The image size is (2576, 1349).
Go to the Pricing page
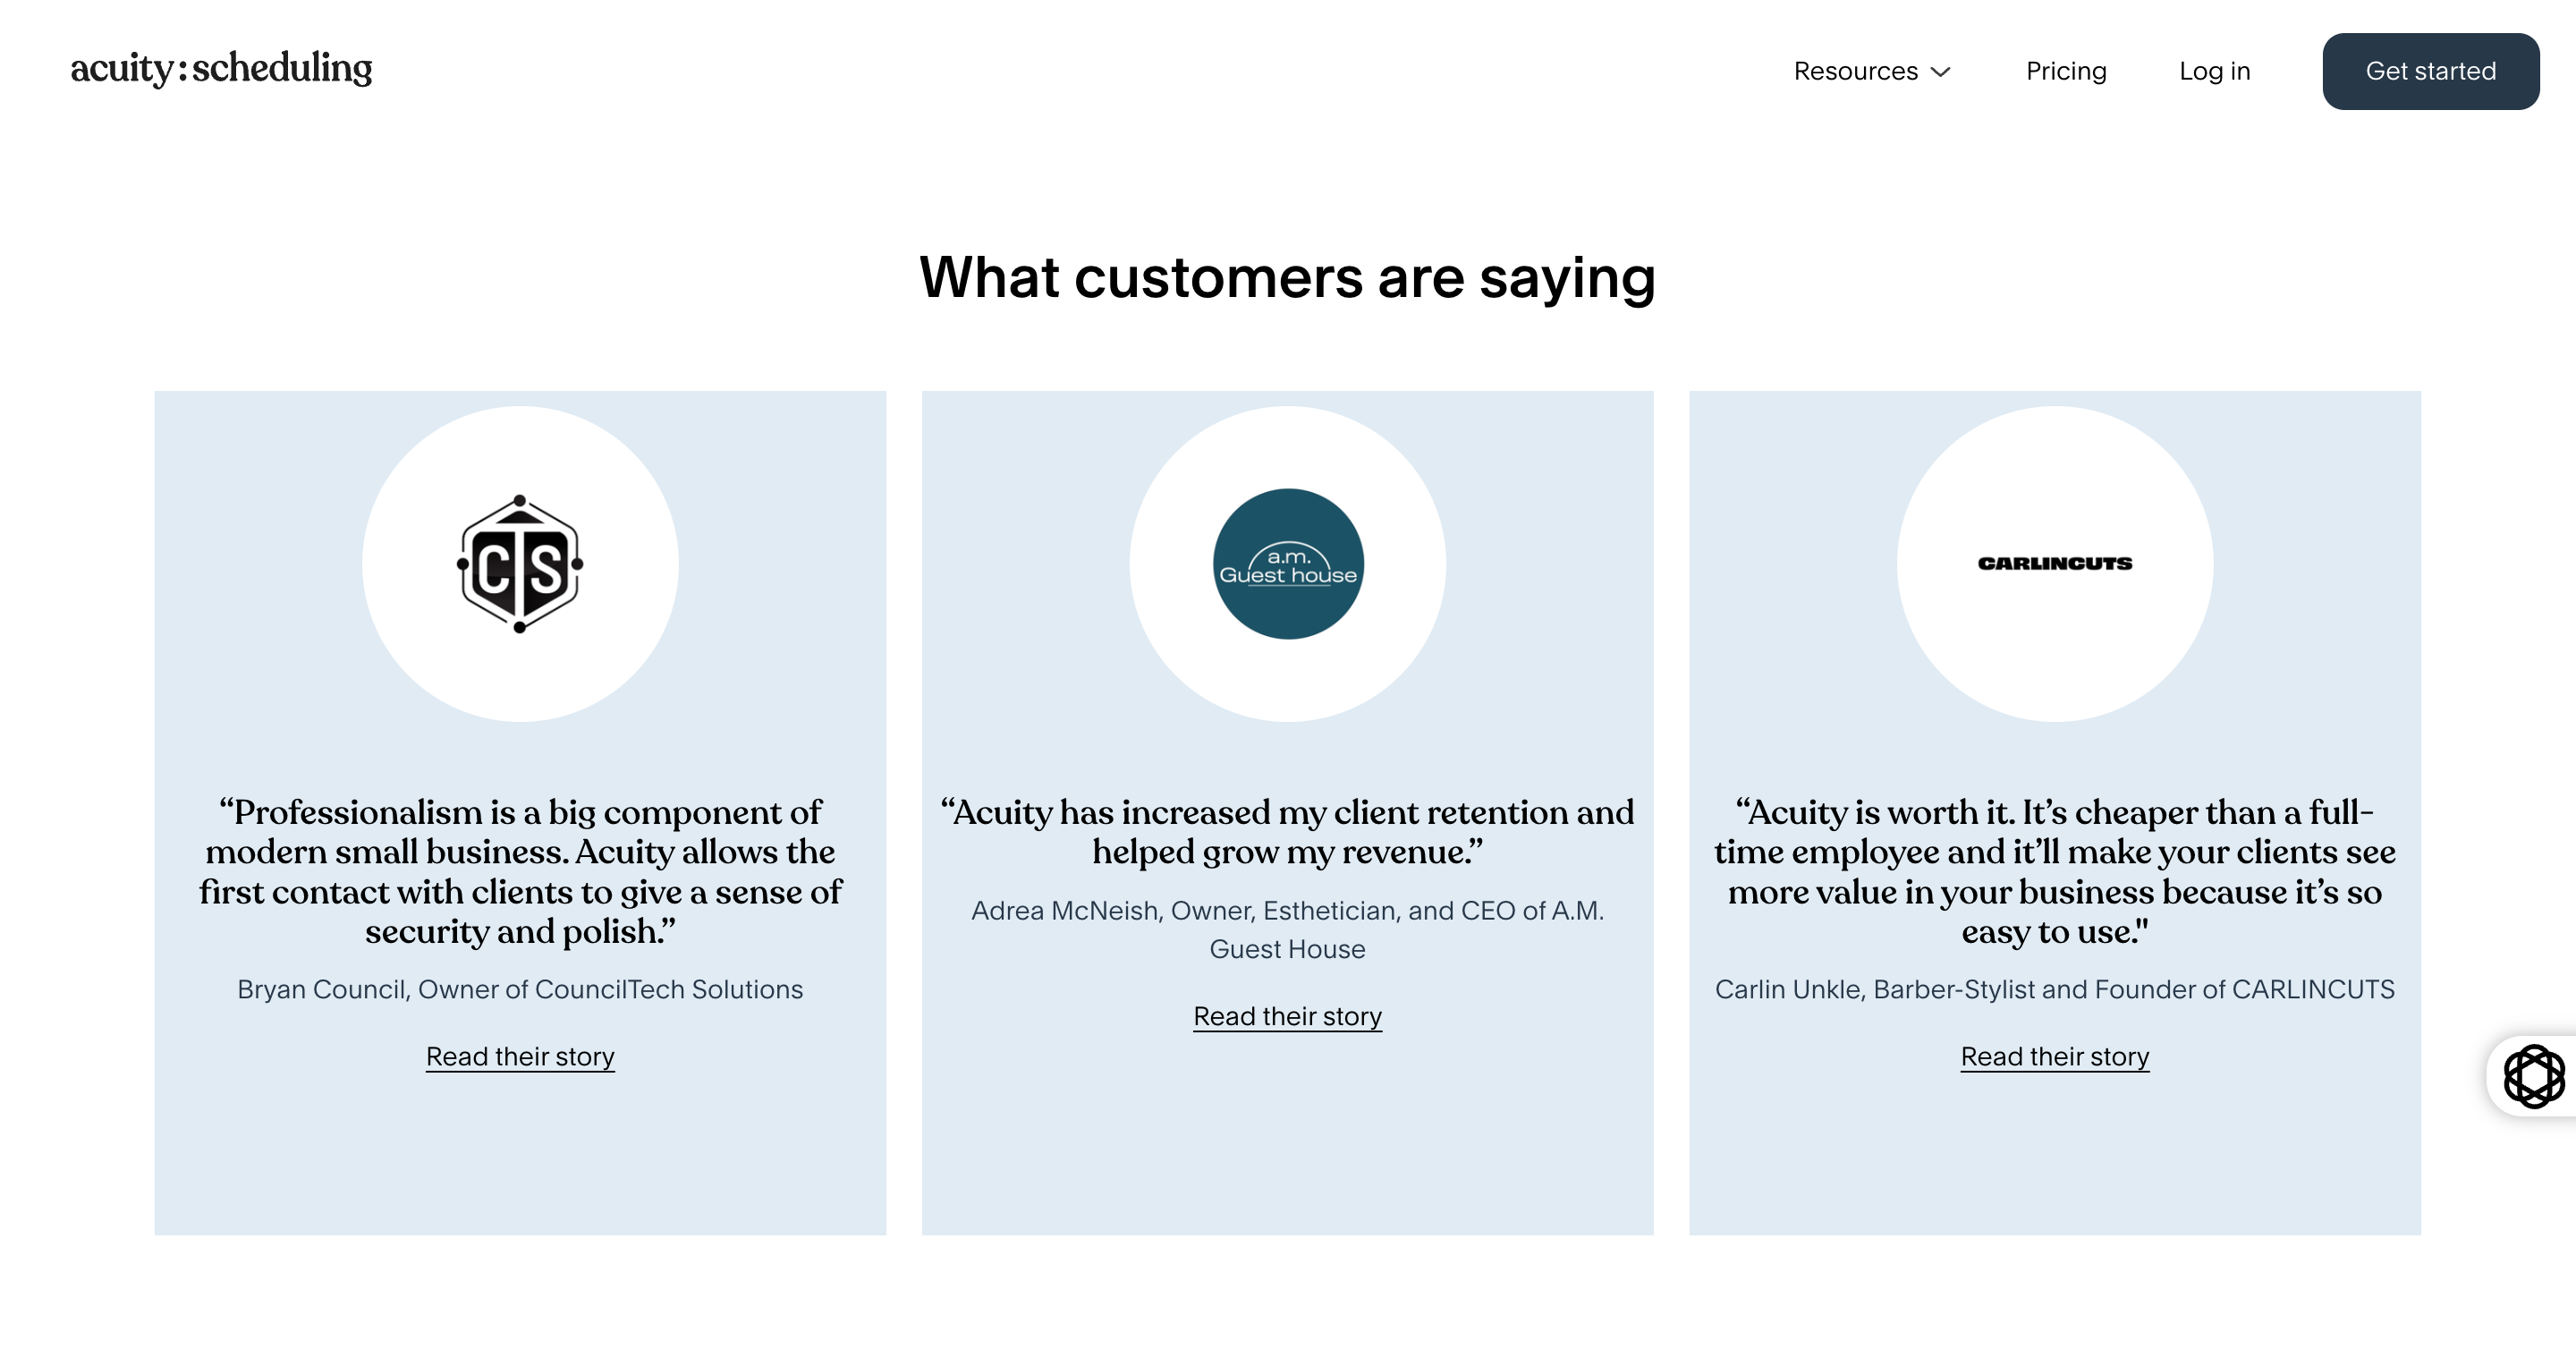2066,71
